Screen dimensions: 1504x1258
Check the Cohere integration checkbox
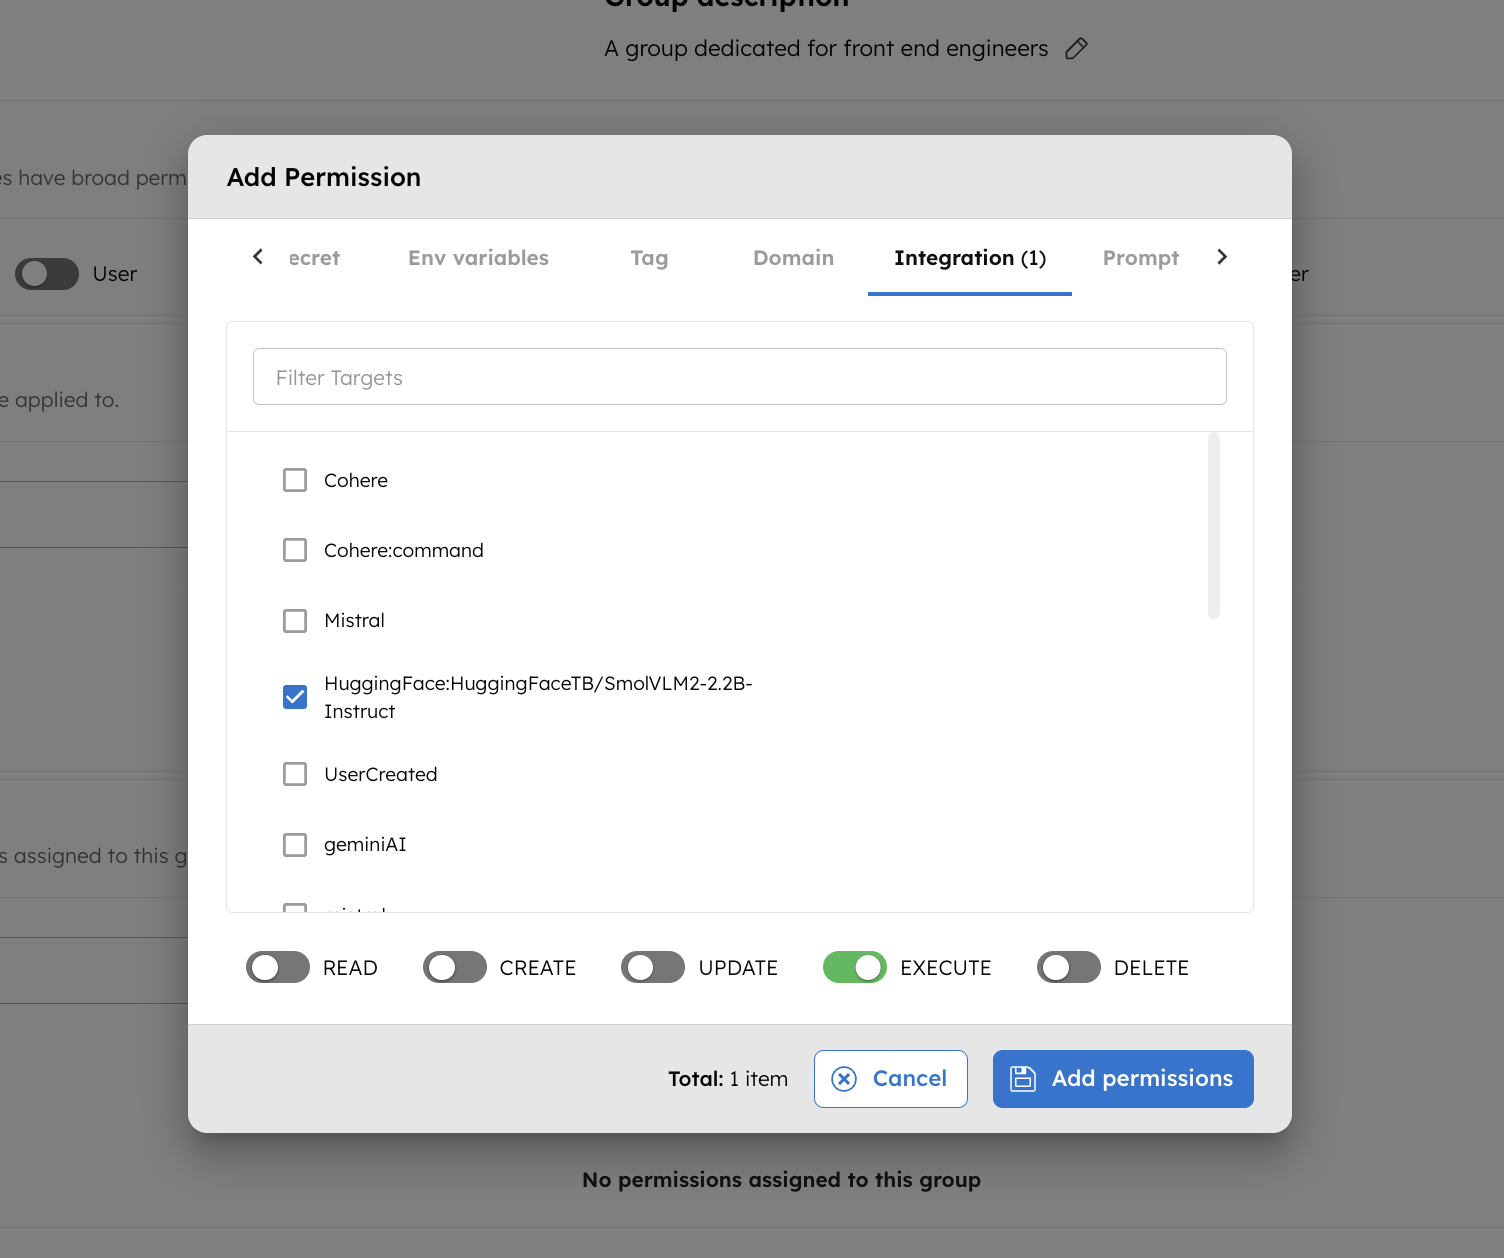(x=295, y=480)
